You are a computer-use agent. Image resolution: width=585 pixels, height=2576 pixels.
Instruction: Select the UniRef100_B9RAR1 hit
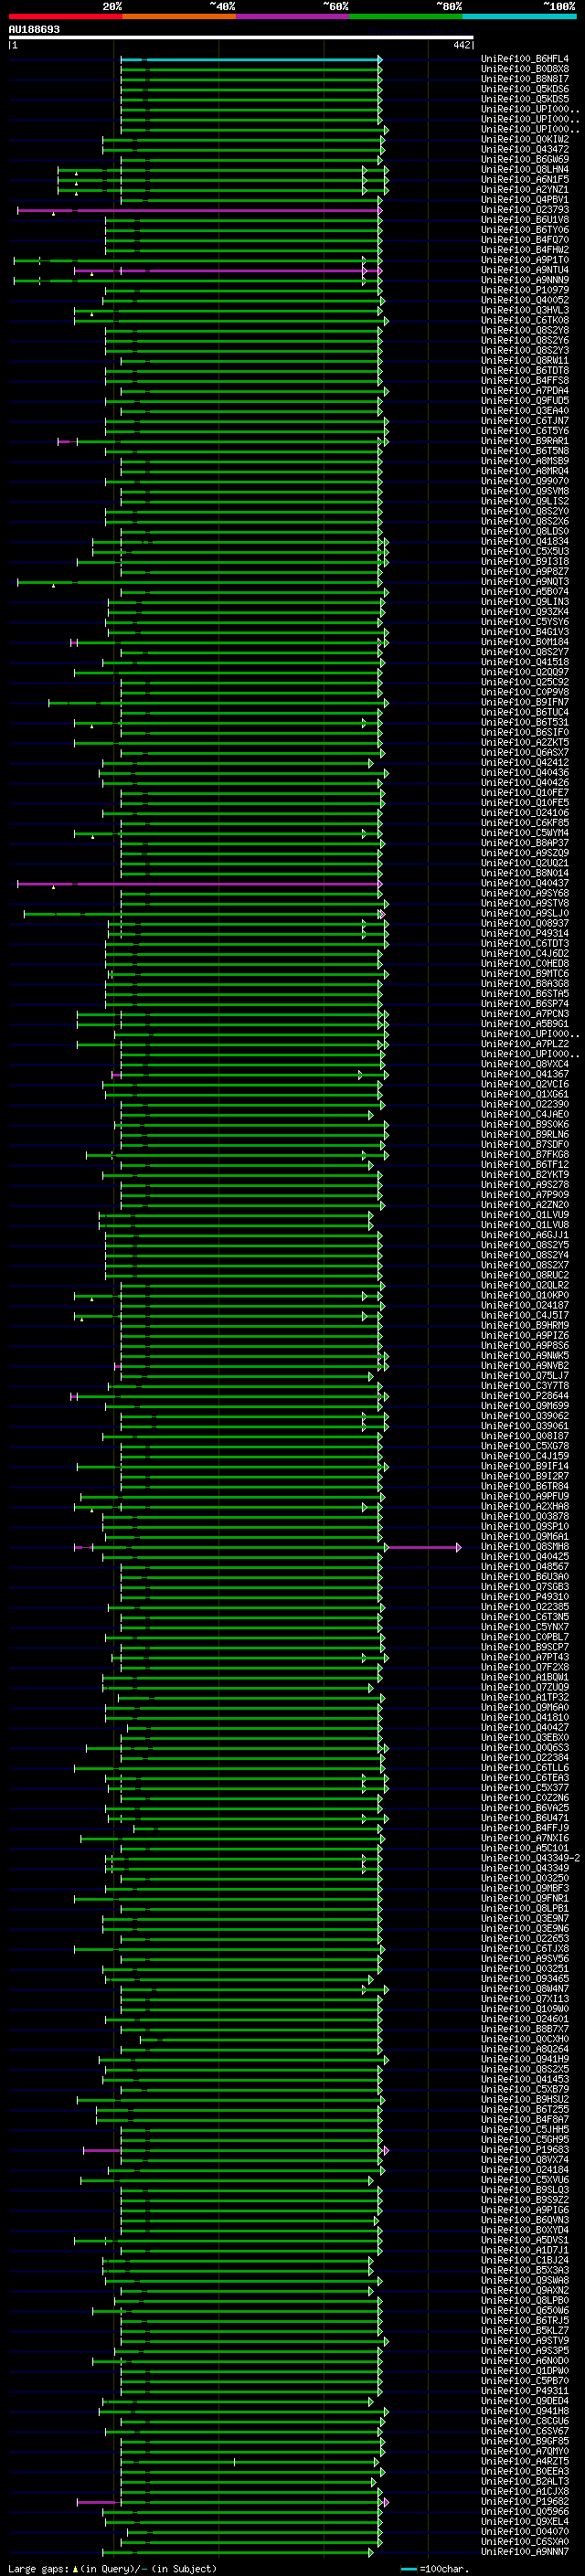coord(524,441)
